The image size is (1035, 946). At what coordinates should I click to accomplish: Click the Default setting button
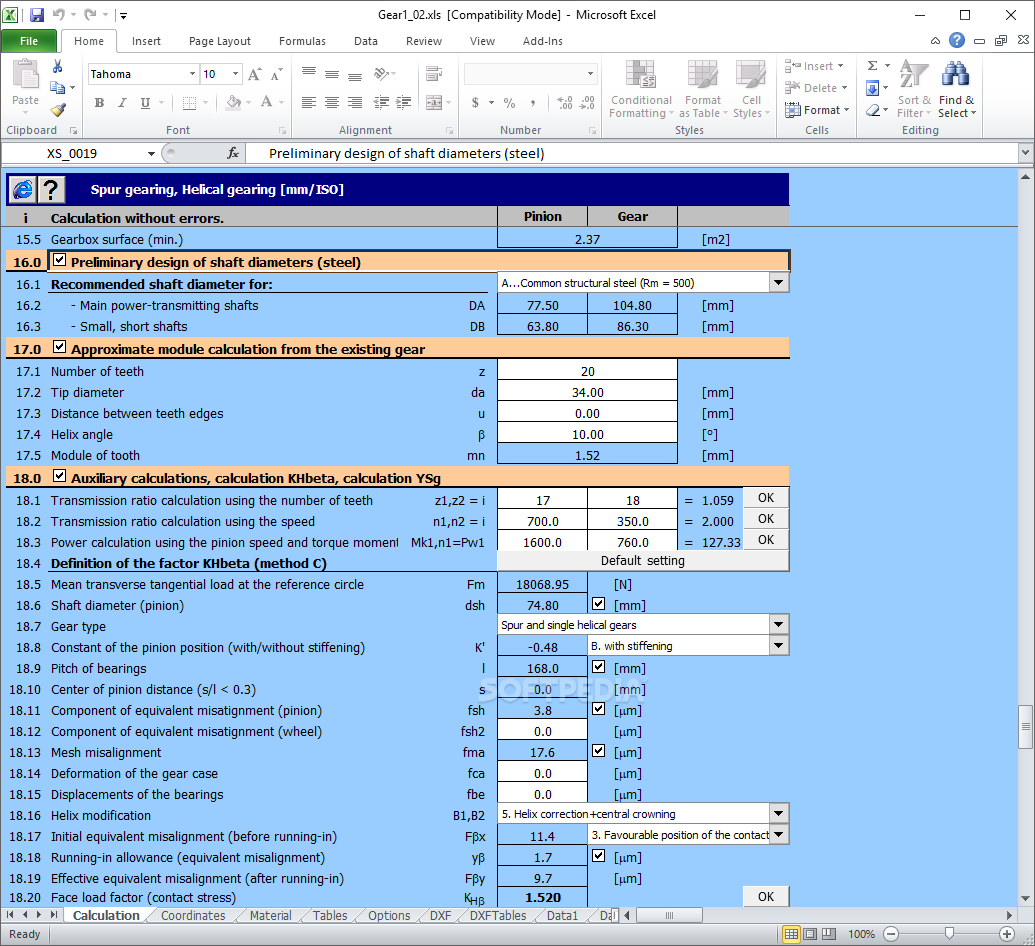642,560
